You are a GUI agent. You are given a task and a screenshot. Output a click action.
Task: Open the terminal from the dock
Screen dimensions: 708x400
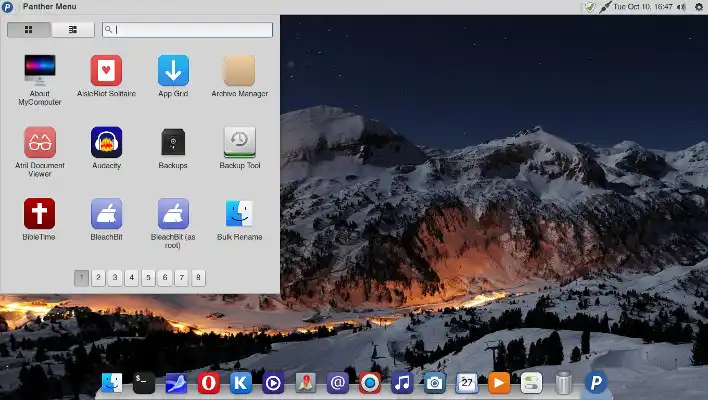(144, 382)
